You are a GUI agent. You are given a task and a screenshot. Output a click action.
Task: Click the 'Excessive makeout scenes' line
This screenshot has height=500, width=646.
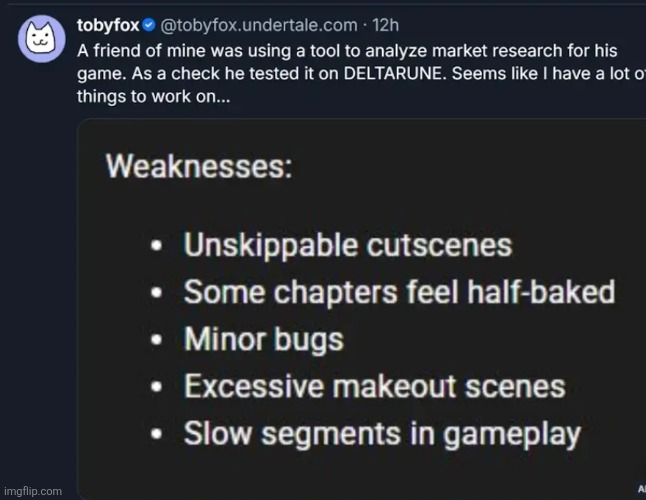[374, 387]
